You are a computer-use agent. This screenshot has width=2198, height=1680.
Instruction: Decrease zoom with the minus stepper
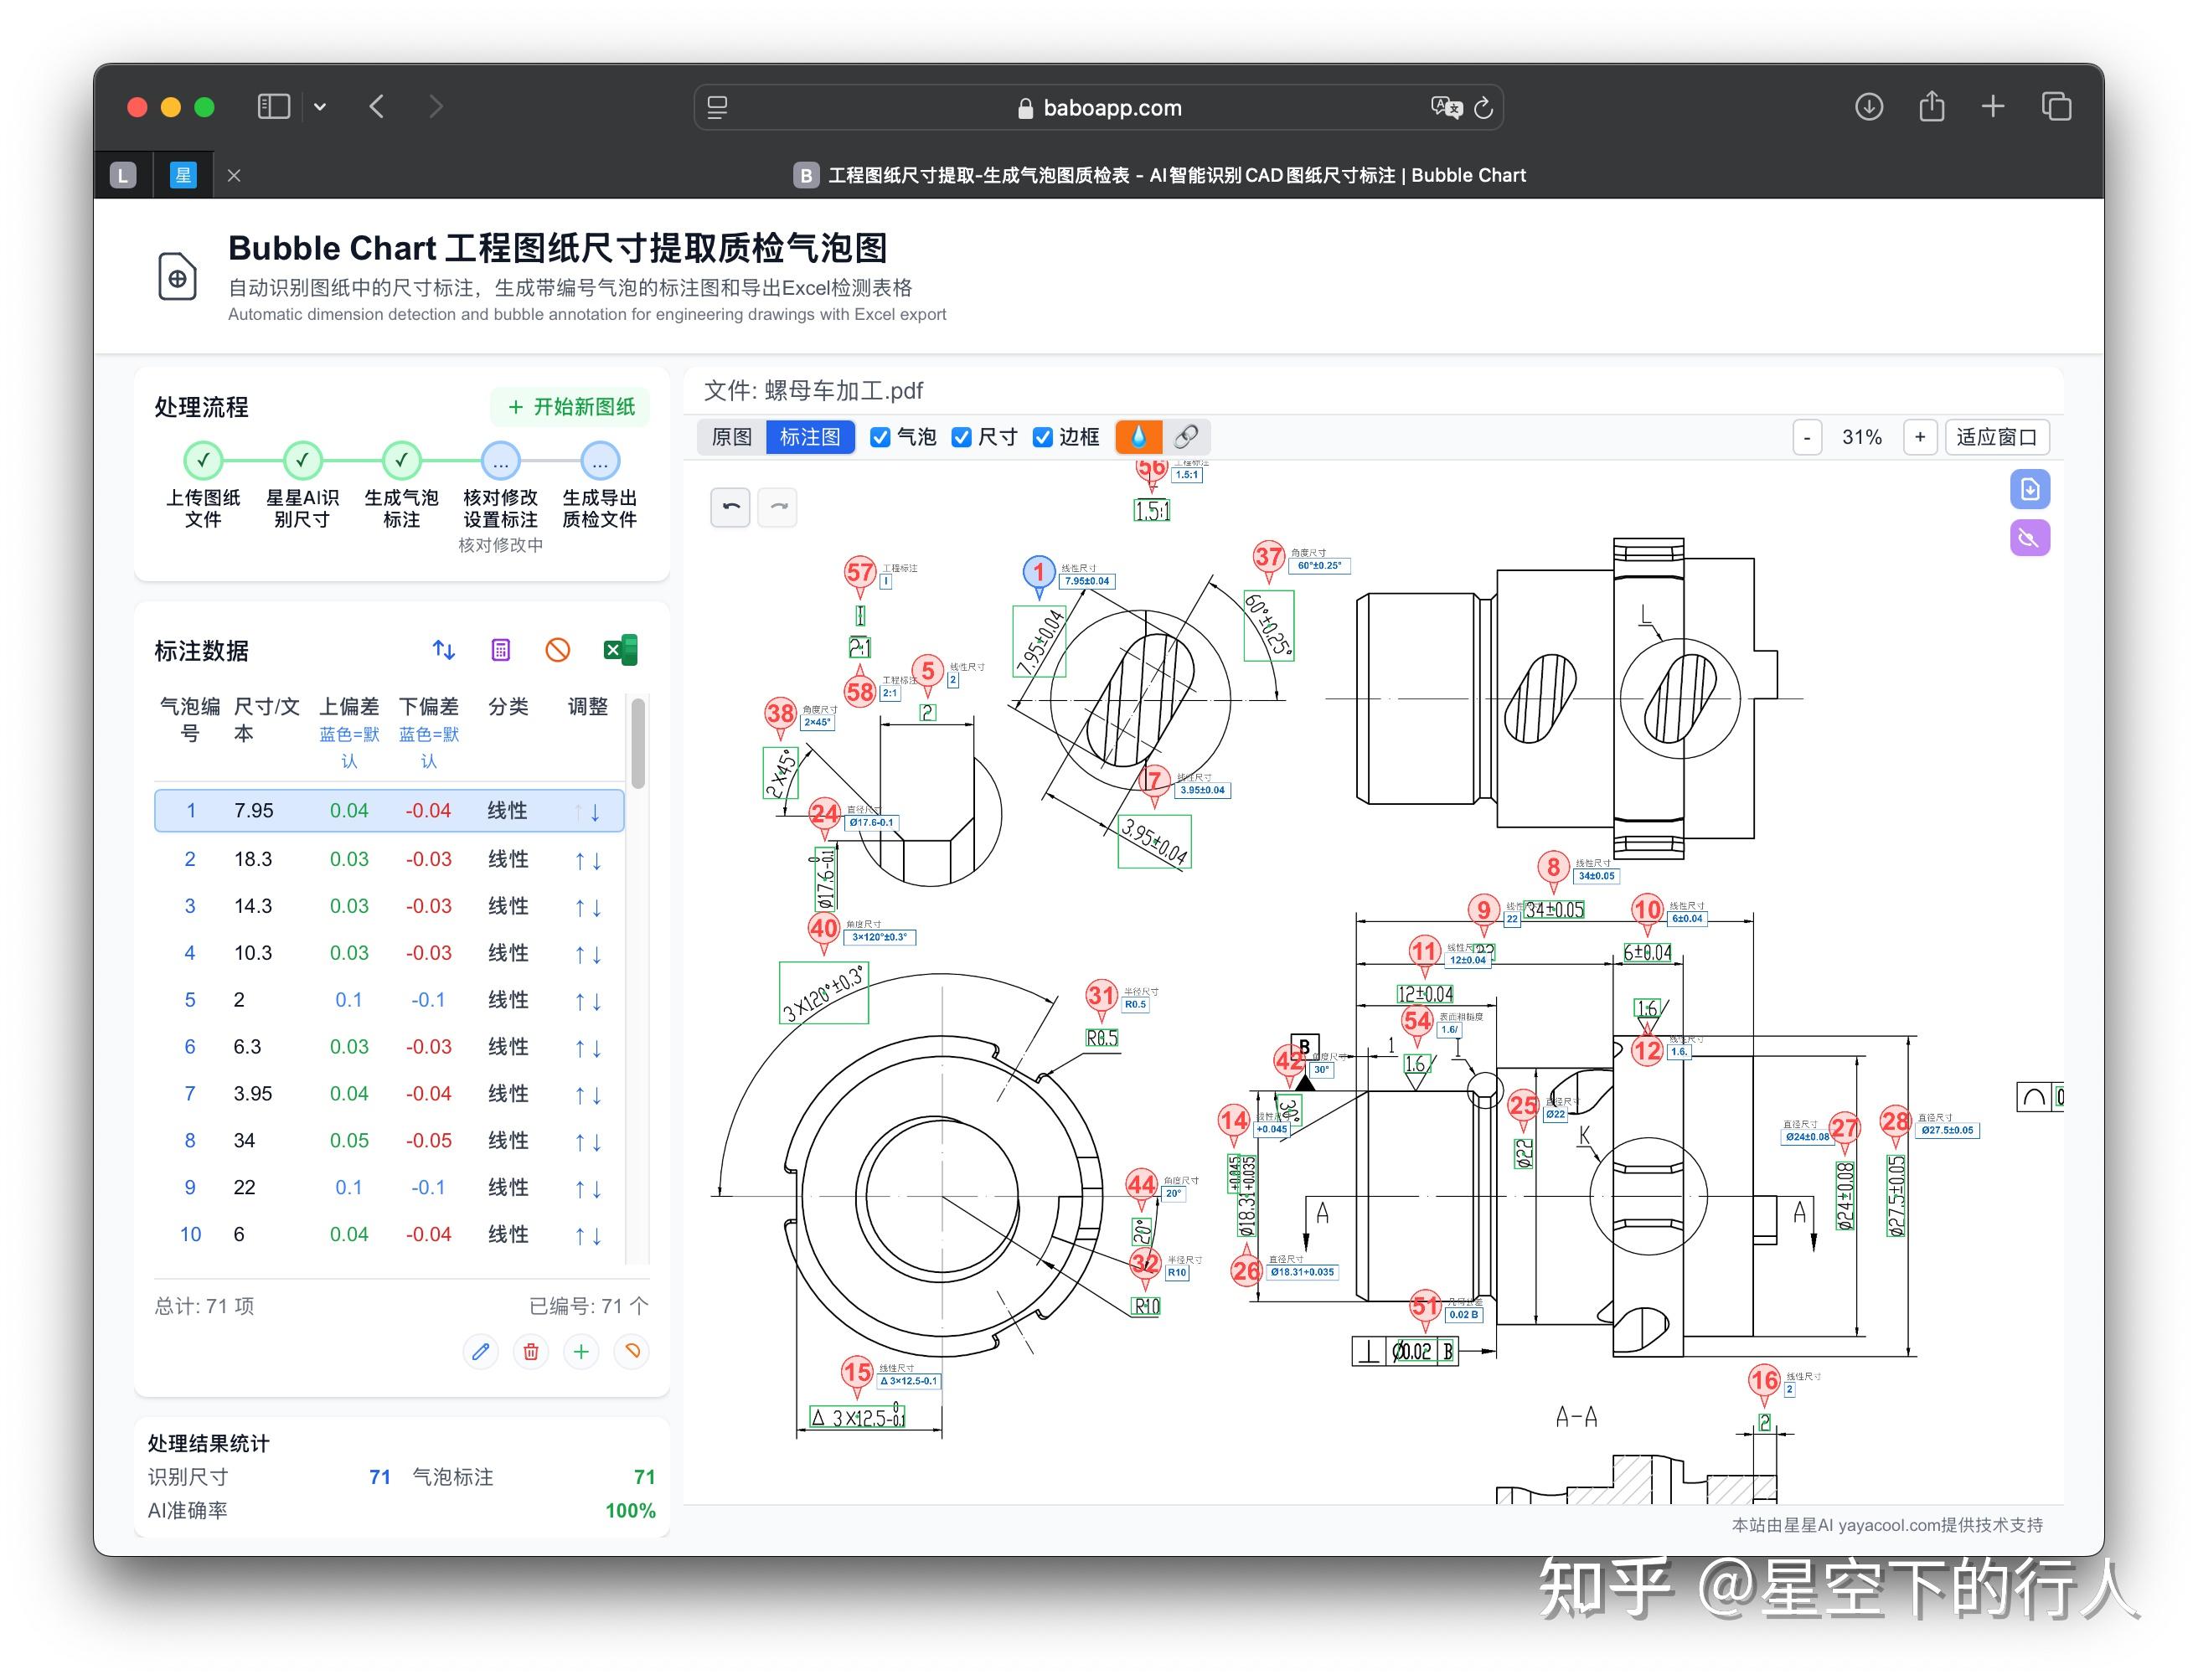tap(1807, 437)
